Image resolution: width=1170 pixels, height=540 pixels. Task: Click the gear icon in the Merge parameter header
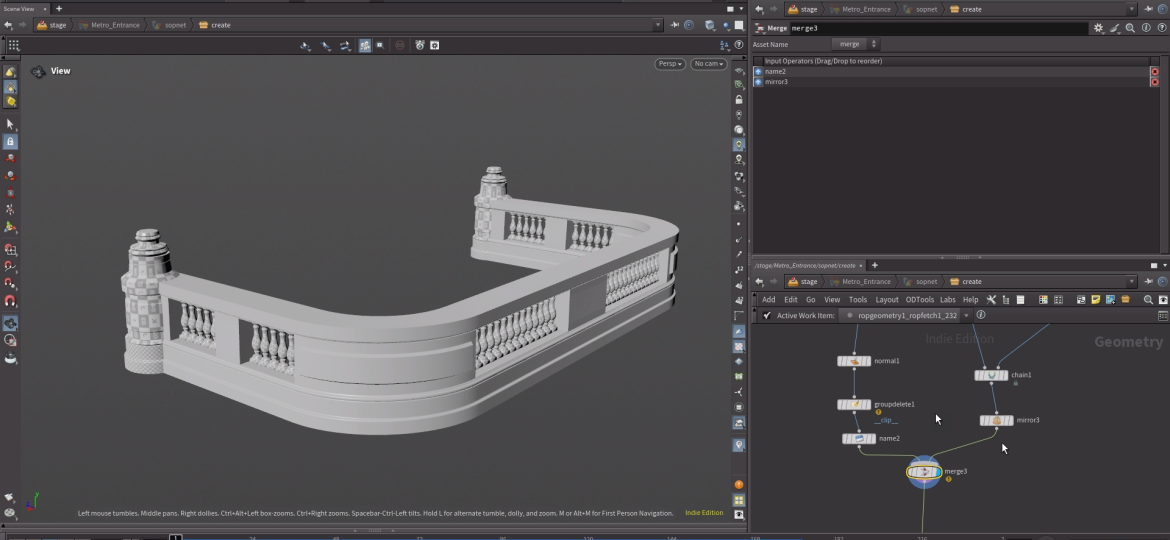point(1098,29)
